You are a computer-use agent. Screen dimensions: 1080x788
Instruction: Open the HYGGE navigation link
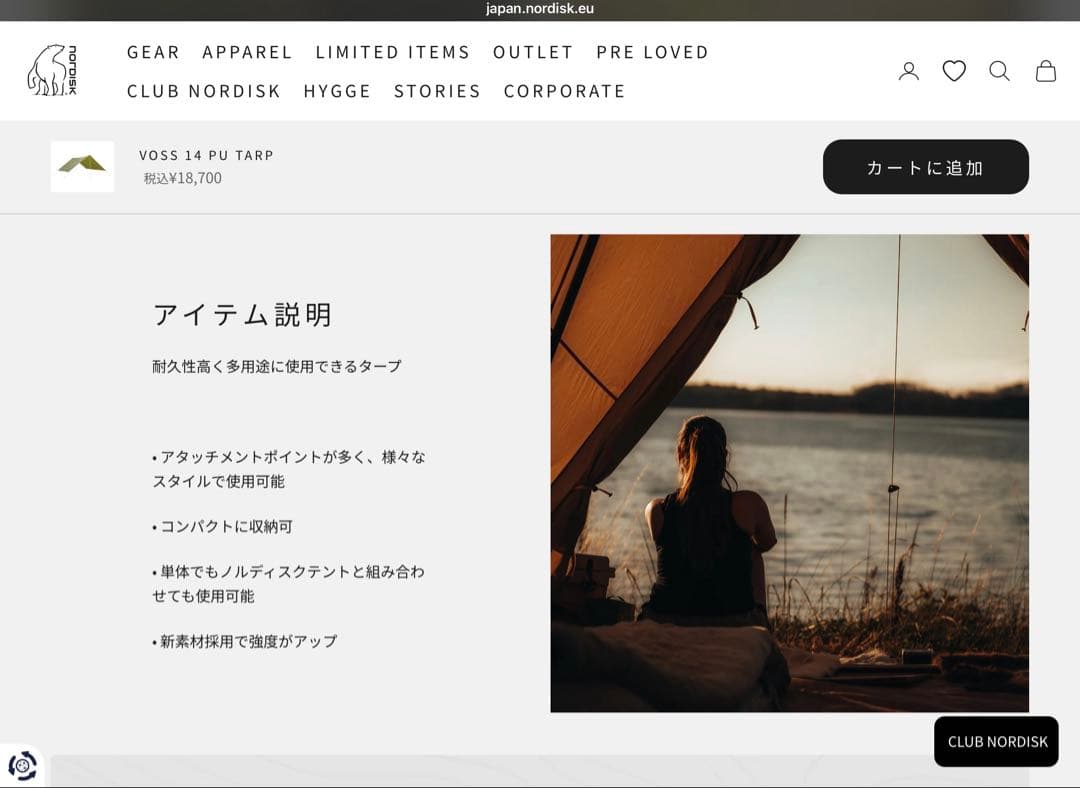tap(338, 91)
